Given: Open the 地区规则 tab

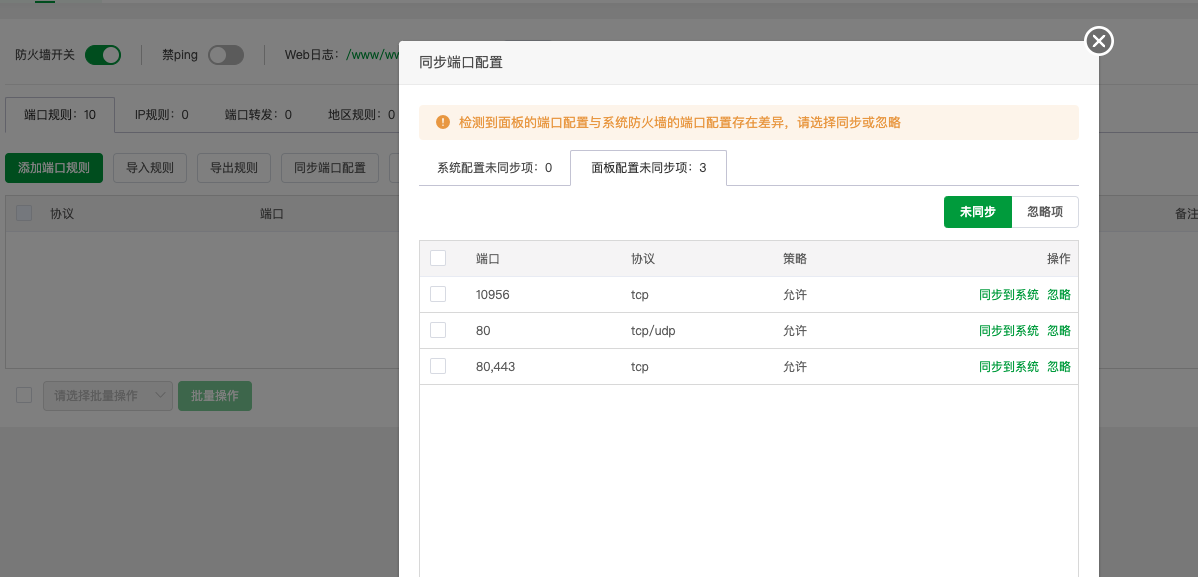Looking at the screenshot, I should click(361, 115).
